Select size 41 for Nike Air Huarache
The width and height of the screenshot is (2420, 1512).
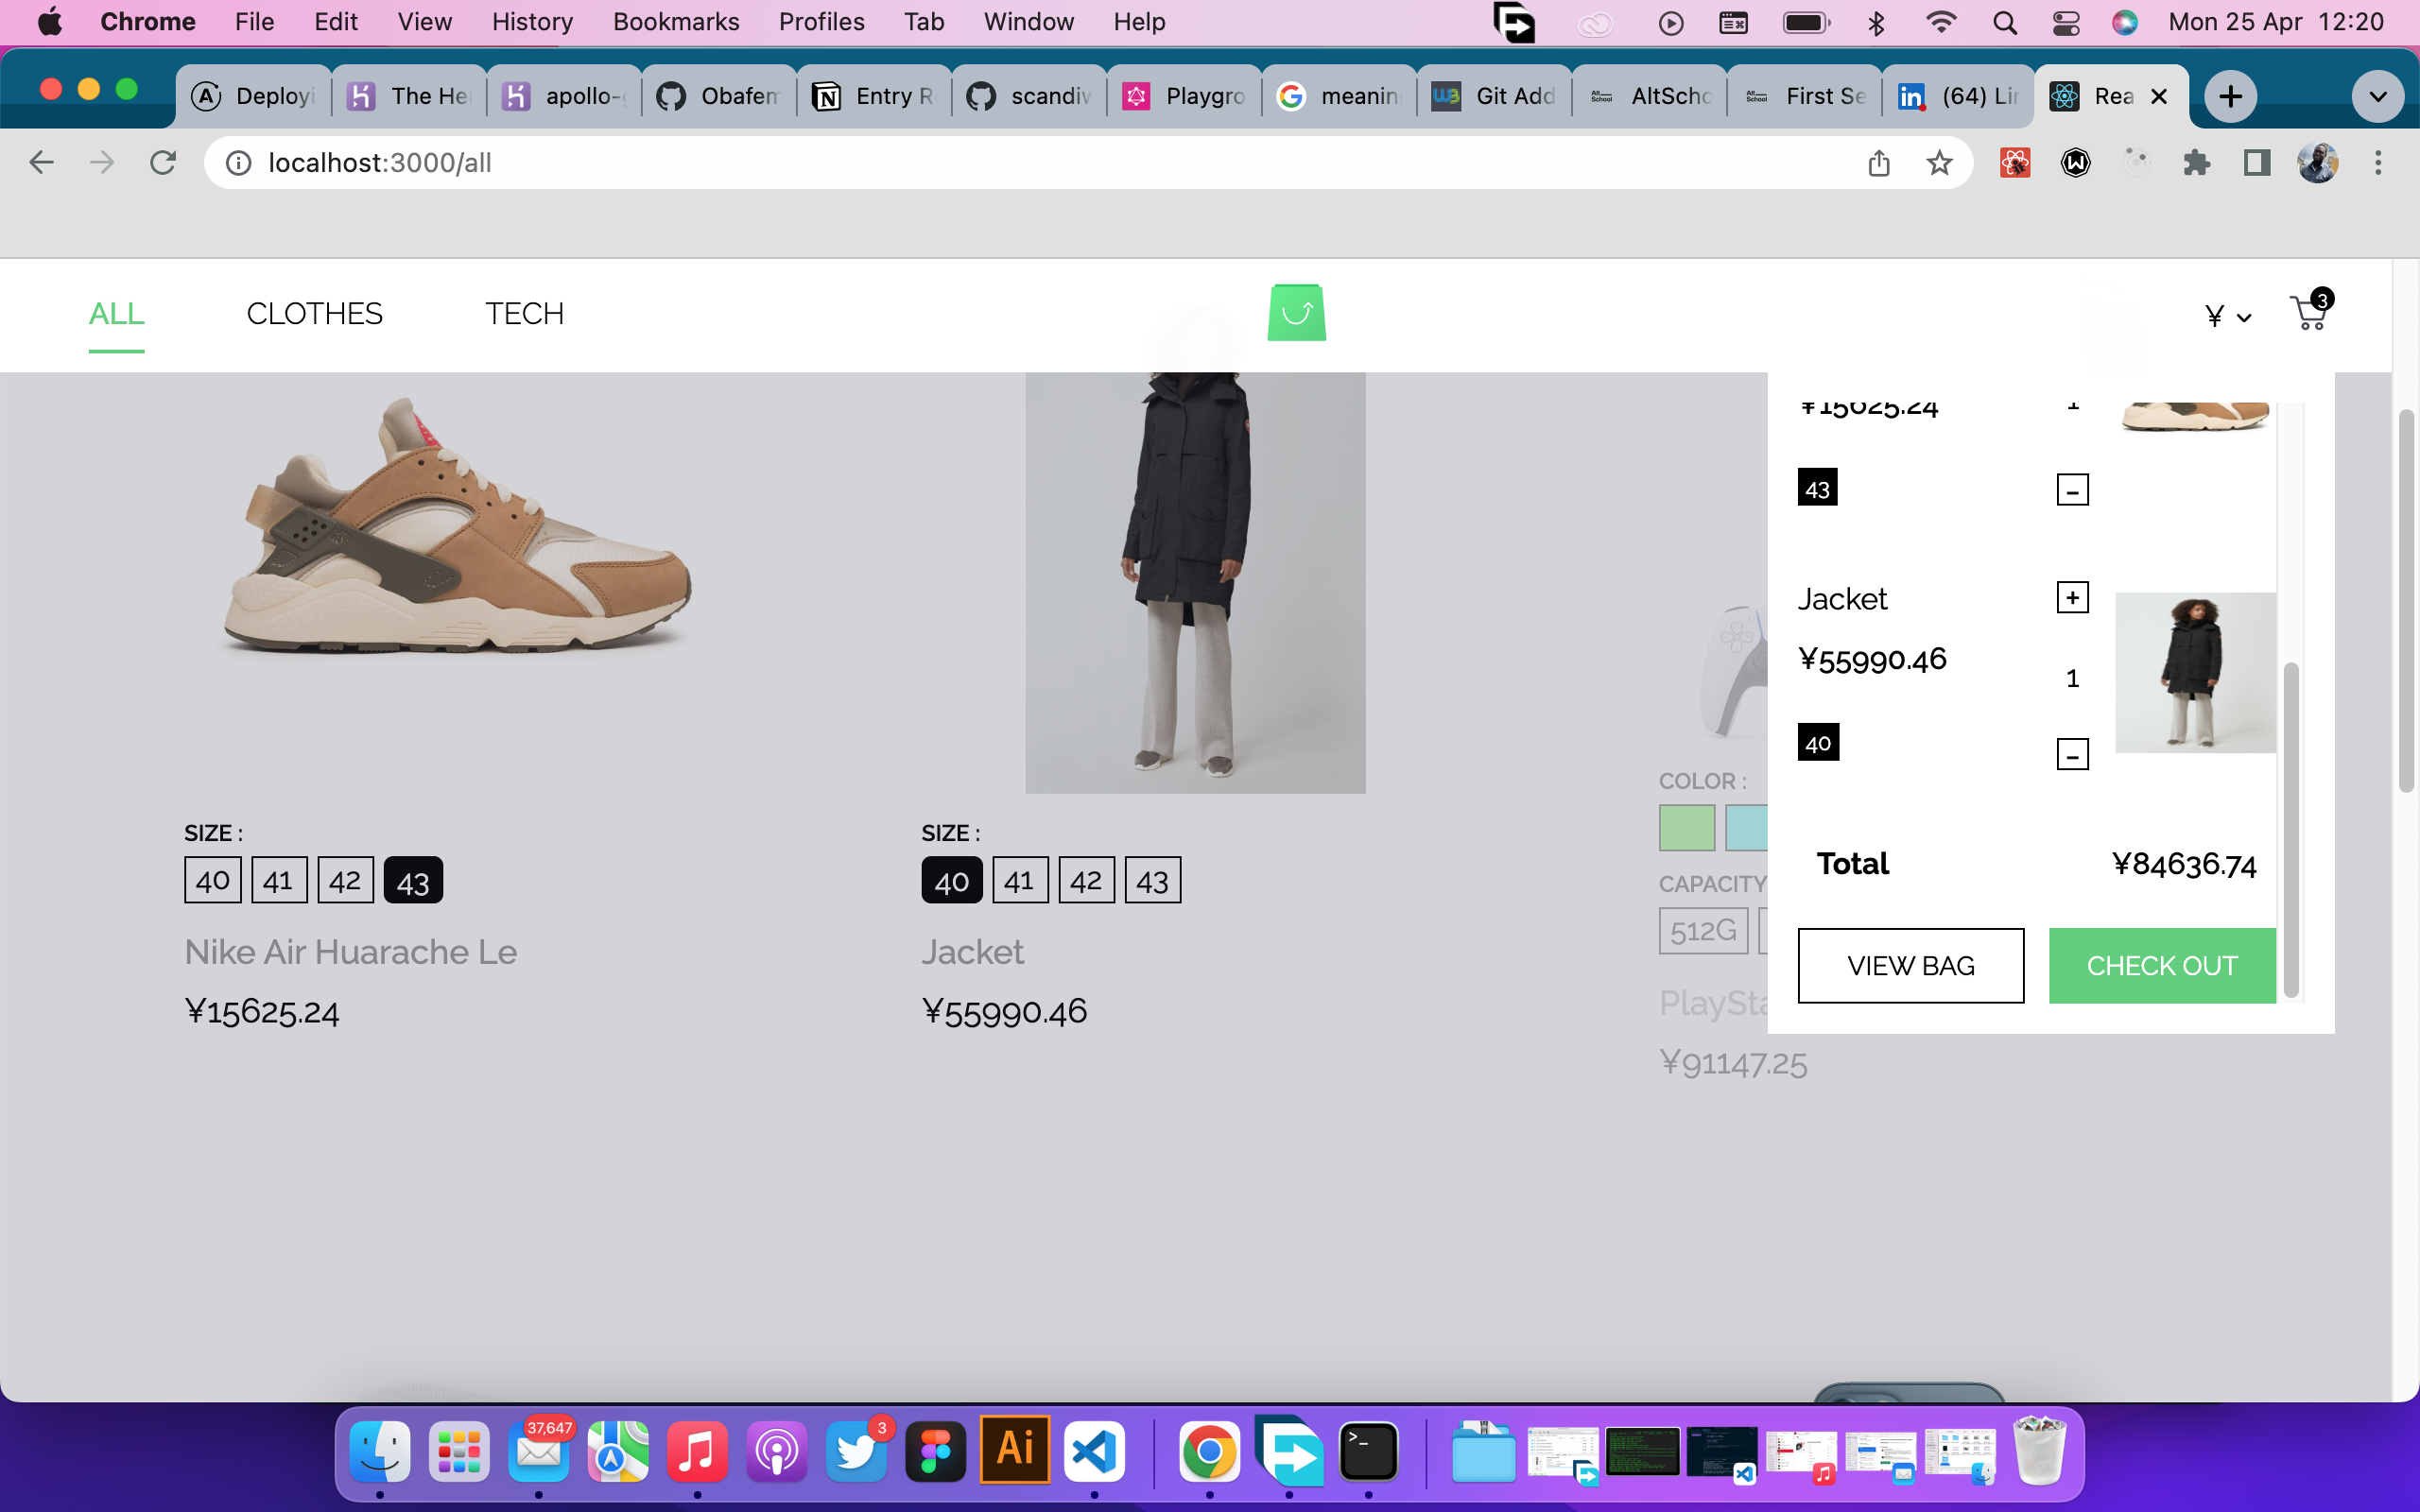(279, 880)
